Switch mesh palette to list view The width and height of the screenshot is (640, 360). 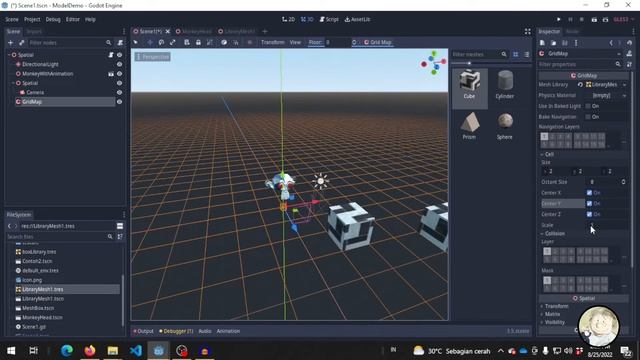(527, 54)
